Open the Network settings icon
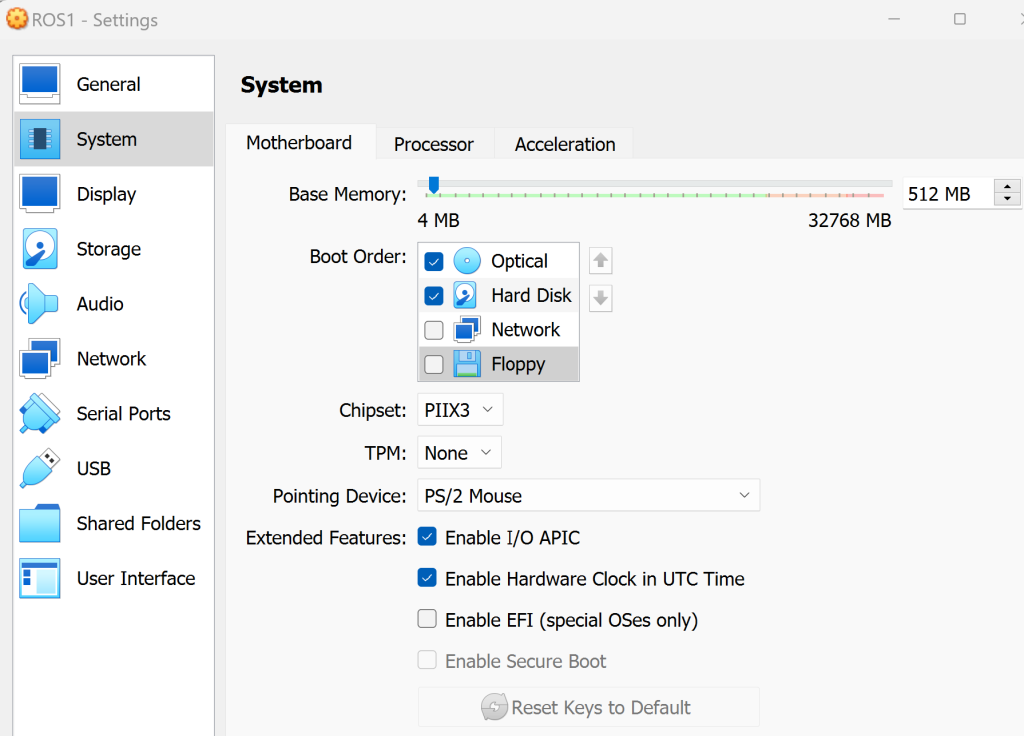Image resolution: width=1024 pixels, height=736 pixels. [40, 359]
